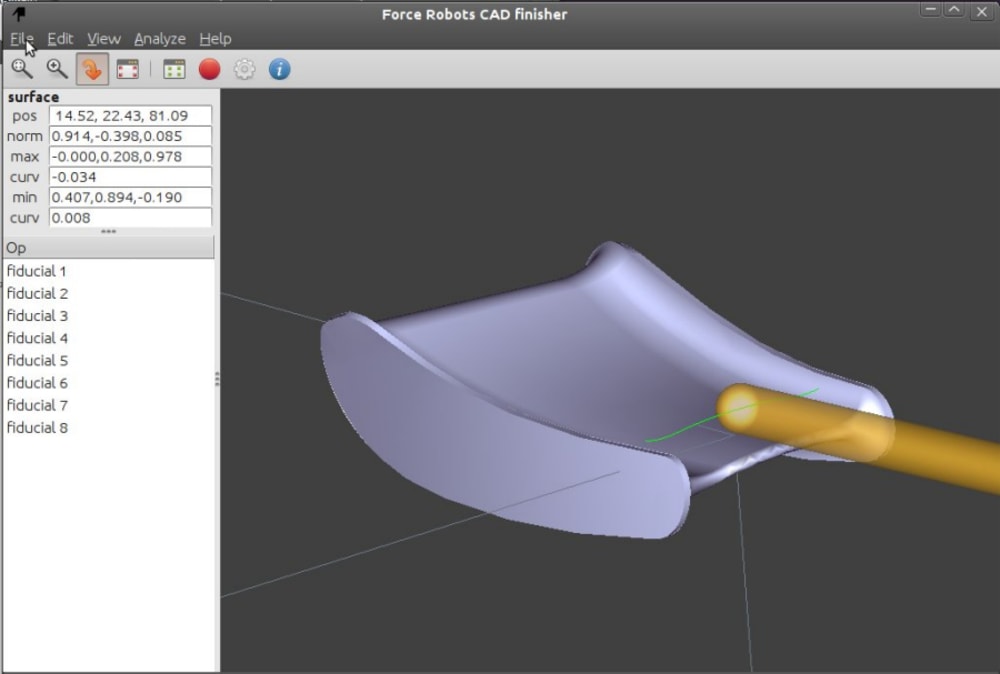Open the File menu

(22, 39)
